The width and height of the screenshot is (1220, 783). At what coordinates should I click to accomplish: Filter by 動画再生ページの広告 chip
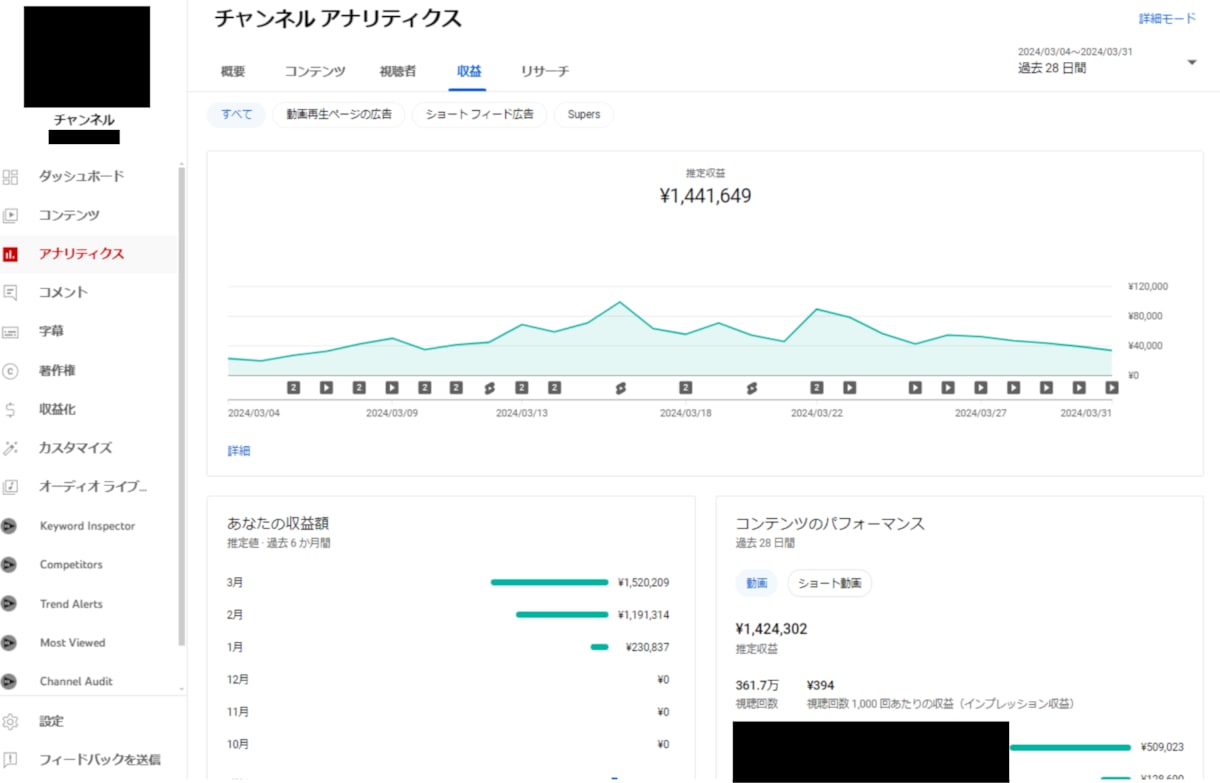tap(339, 114)
